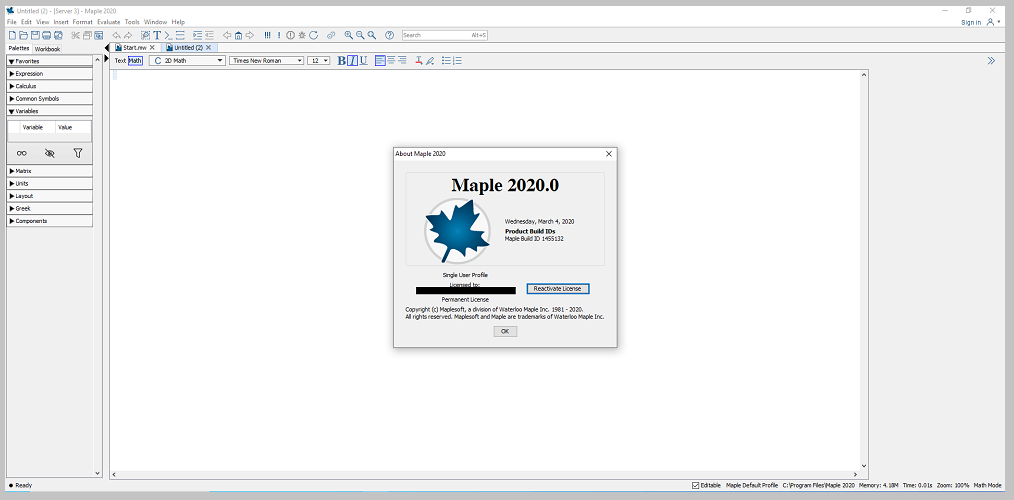Open the Evaluate menu

[109, 22]
